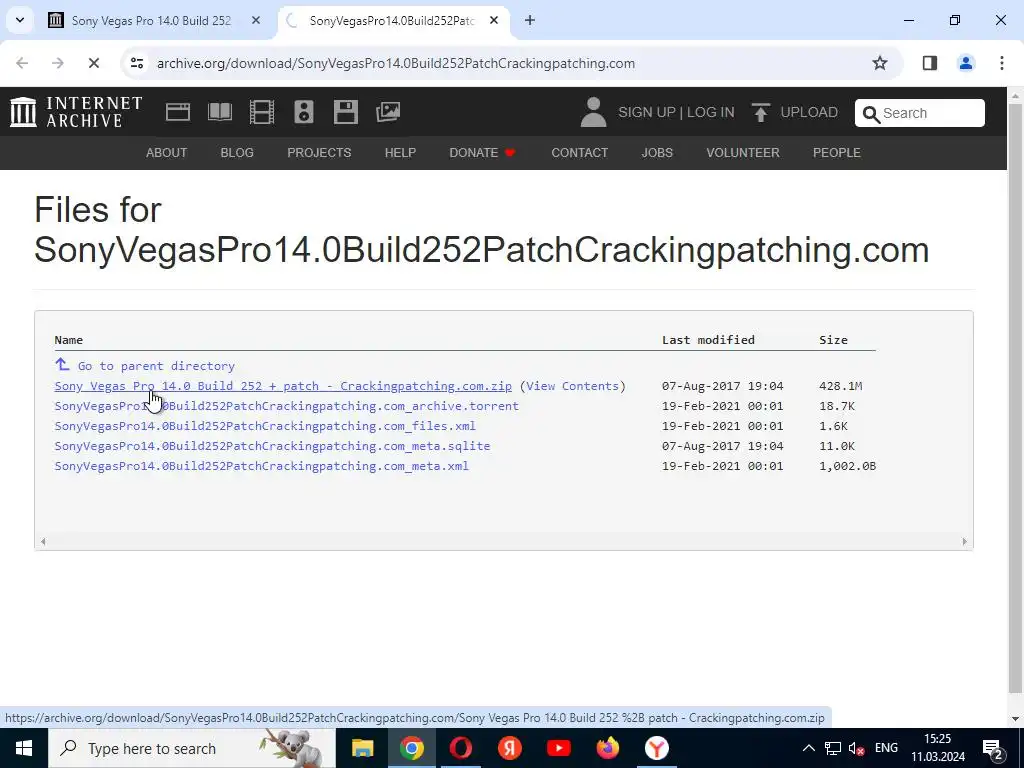The image size is (1024, 768).
Task: View site information icon in address bar
Action: click(x=136, y=63)
